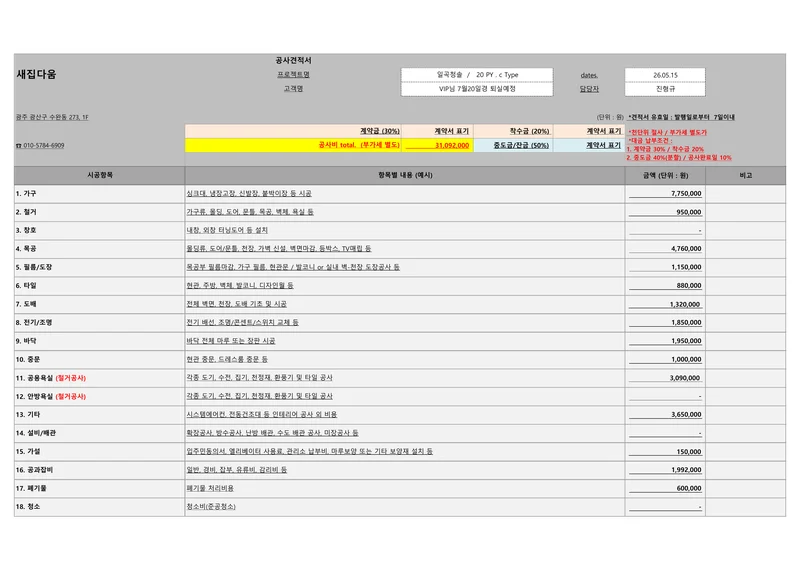Click the amount 950,000

pos(689,212)
